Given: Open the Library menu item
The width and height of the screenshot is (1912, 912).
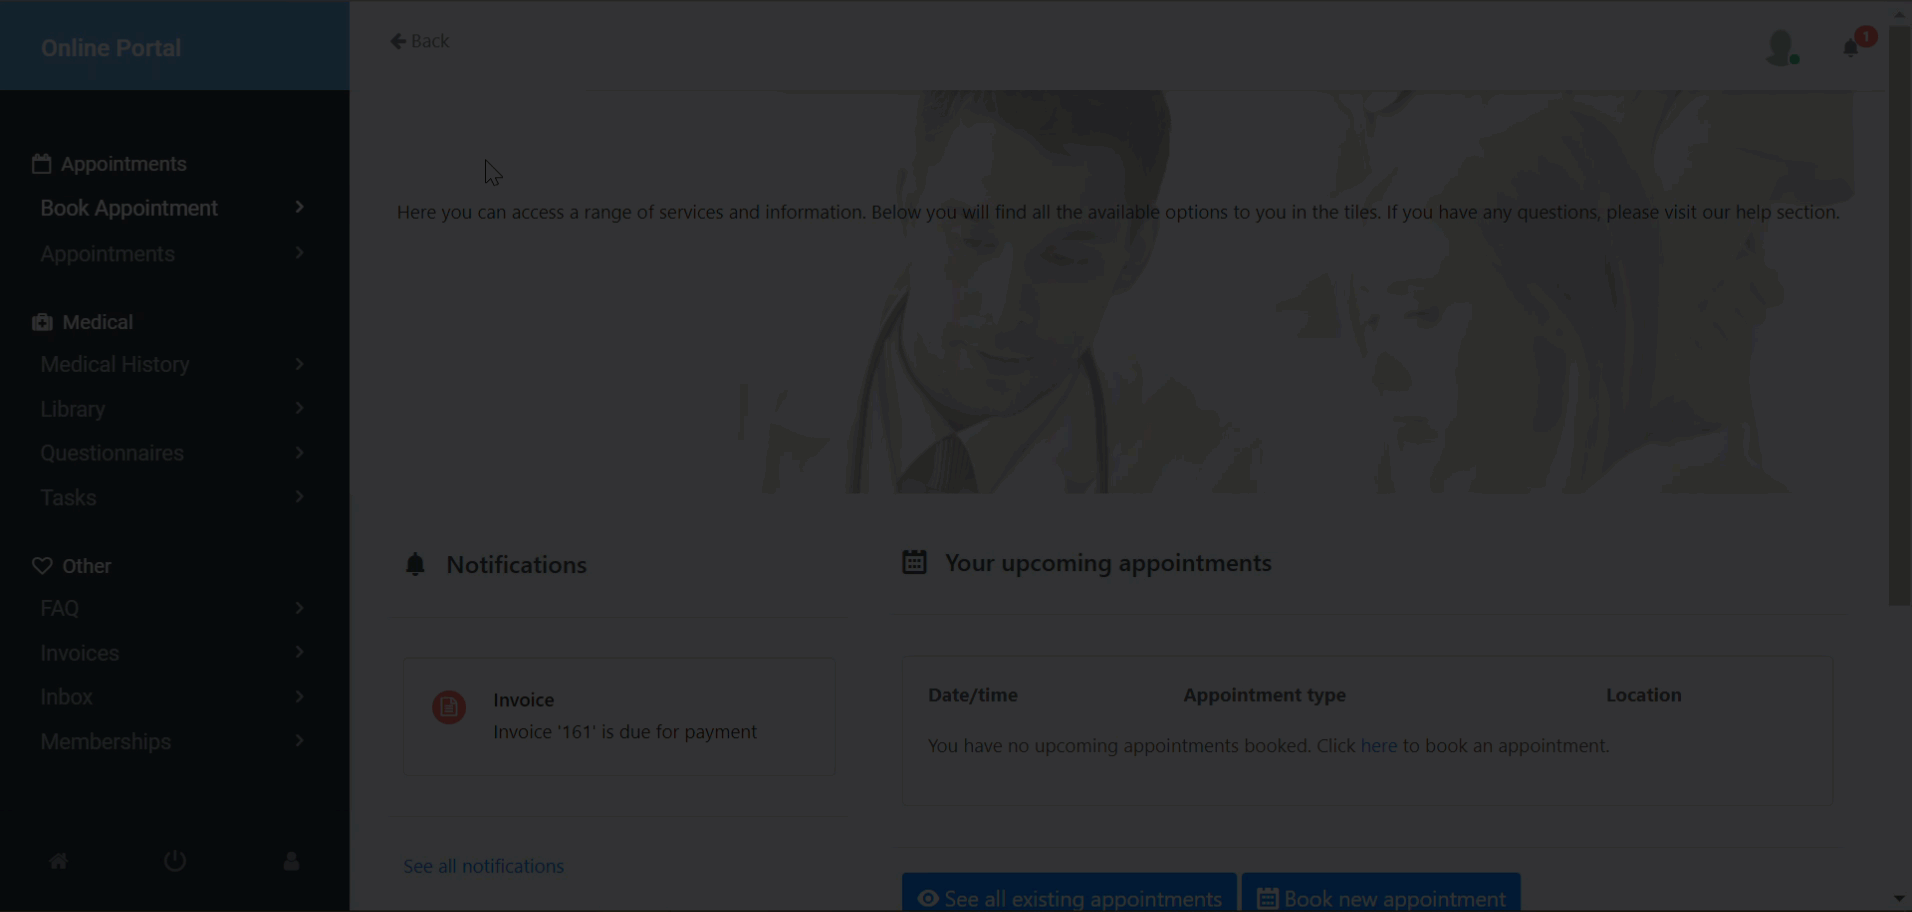Looking at the screenshot, I should click(73, 409).
